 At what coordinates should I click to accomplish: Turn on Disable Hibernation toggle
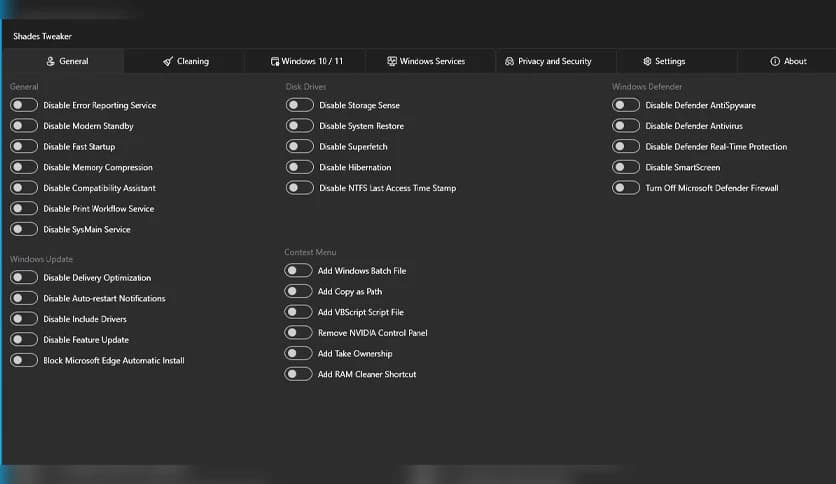click(x=300, y=167)
